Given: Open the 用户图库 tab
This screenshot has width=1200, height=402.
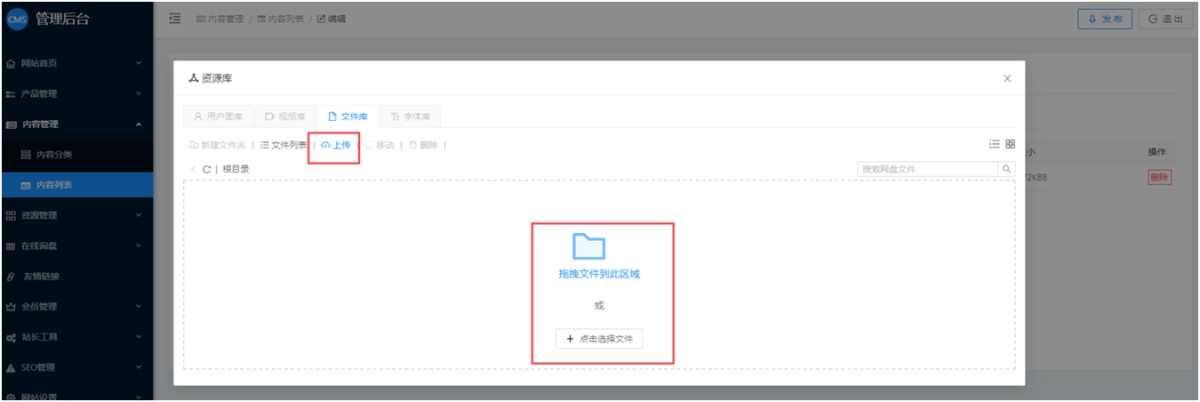Looking at the screenshot, I should point(218,116).
